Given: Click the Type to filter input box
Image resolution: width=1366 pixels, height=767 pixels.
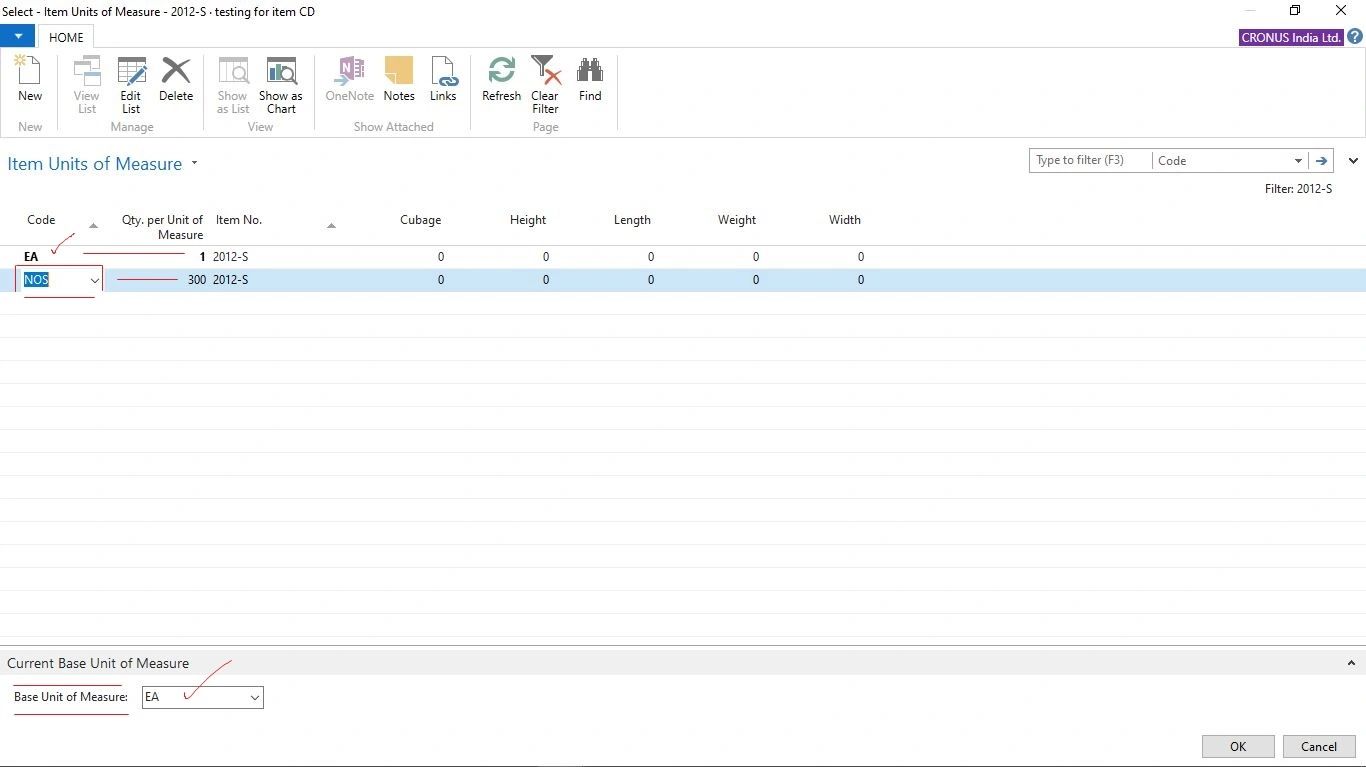Looking at the screenshot, I should pyautogui.click(x=1090, y=161).
